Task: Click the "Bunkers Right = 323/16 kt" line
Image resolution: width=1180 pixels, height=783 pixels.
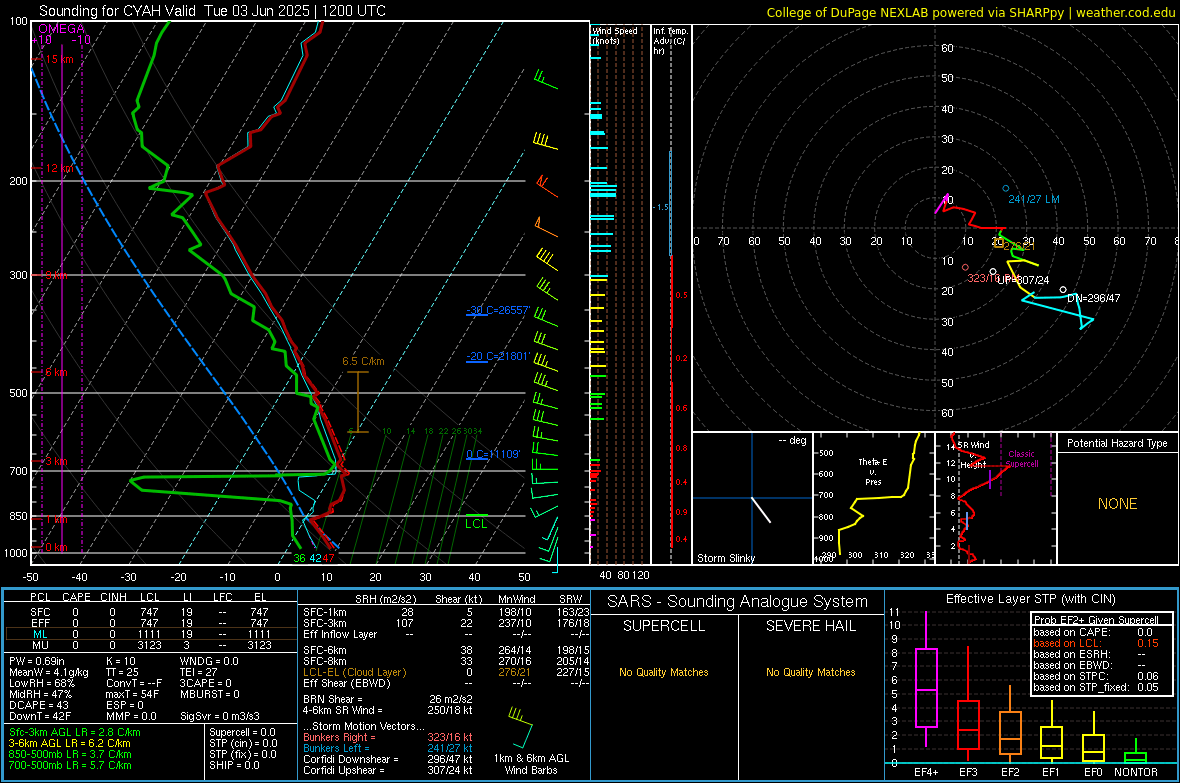Action: point(388,738)
